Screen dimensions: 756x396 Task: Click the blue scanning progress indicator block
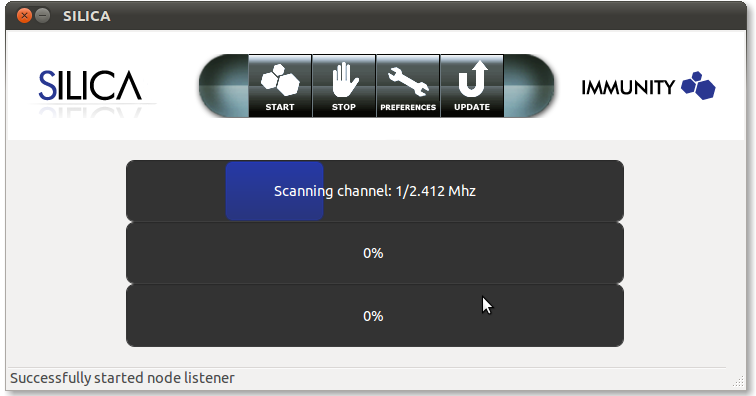274,191
